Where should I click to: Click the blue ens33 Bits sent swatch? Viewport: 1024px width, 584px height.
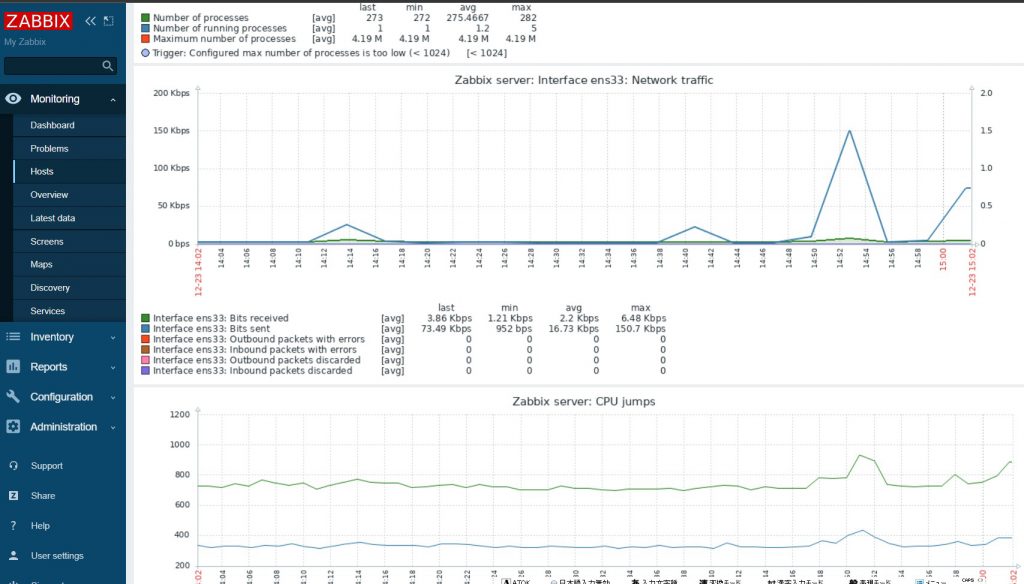coord(145,329)
